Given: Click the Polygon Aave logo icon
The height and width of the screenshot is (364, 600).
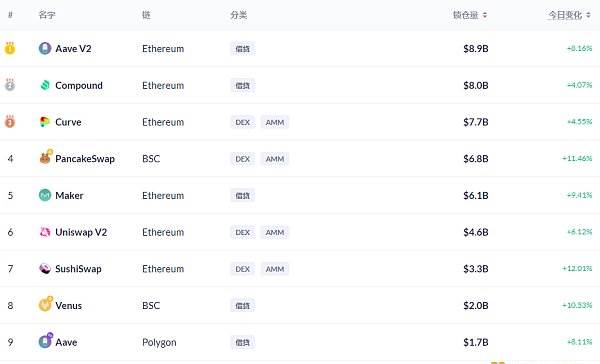Looking at the screenshot, I should click(x=46, y=341).
